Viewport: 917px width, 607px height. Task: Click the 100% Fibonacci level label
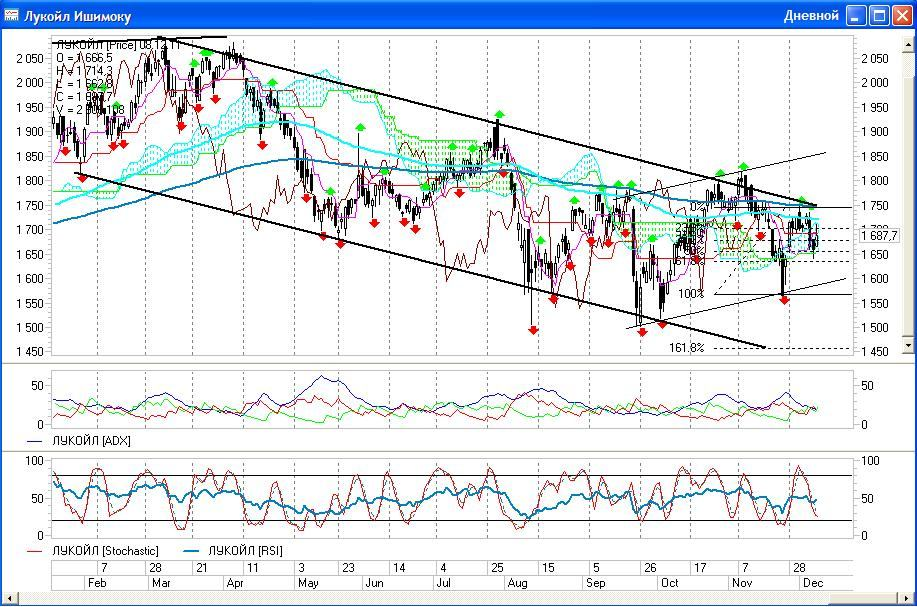[x=691, y=294]
